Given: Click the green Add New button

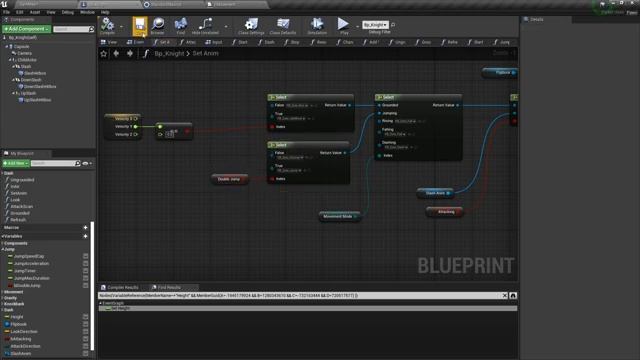Looking at the screenshot, I should tap(16, 163).
